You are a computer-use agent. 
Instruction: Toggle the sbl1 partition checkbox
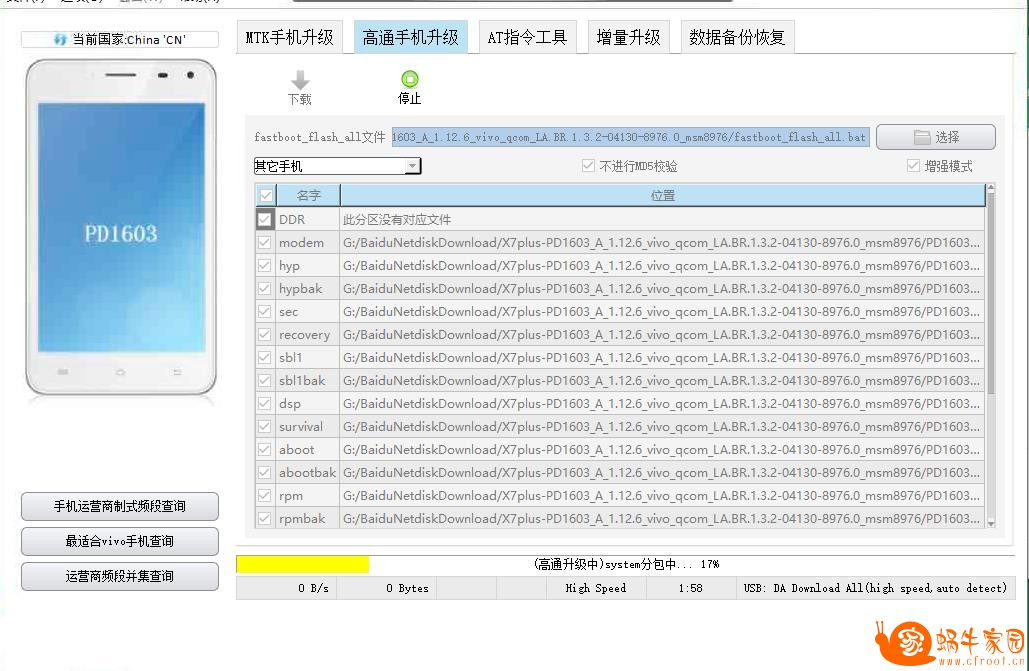coord(264,357)
